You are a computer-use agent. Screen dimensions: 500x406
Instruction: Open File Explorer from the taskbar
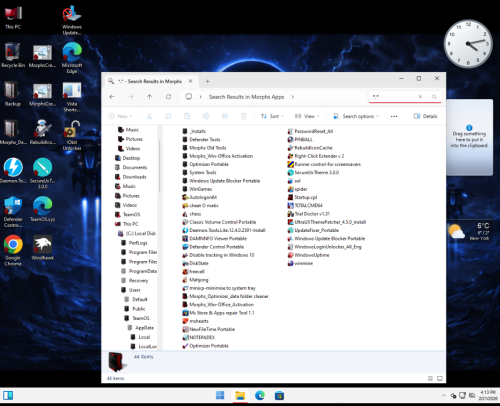coord(240,396)
